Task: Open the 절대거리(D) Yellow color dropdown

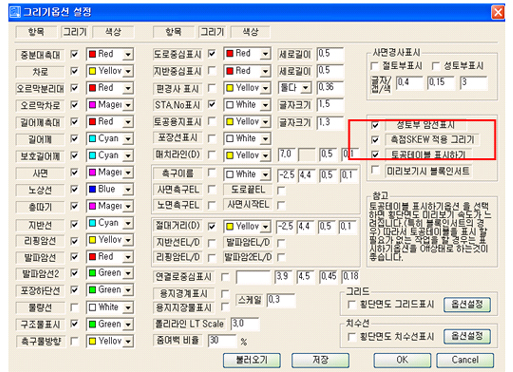Action: [265, 227]
